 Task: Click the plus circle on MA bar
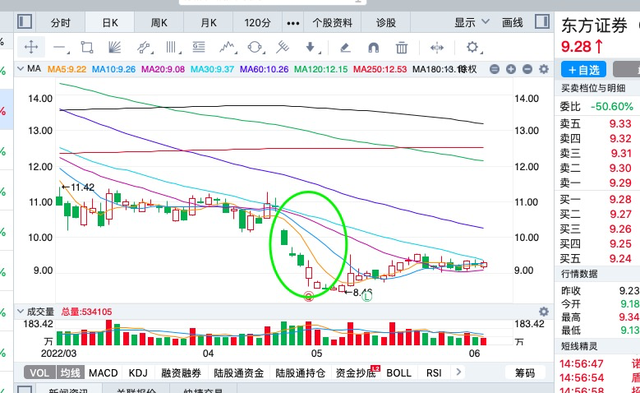click(x=511, y=69)
